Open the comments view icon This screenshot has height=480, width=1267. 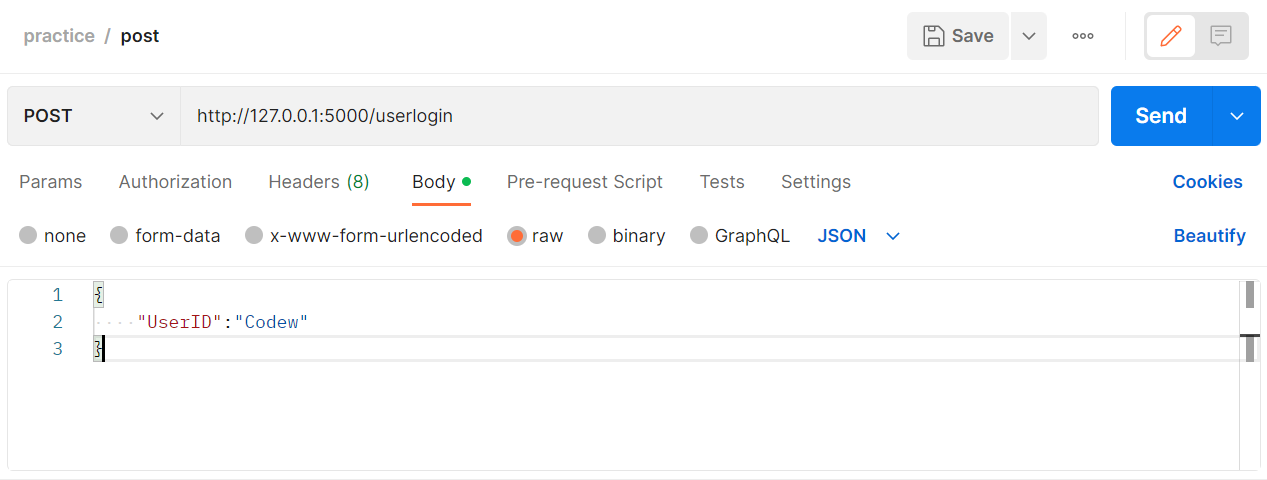coord(1221,36)
